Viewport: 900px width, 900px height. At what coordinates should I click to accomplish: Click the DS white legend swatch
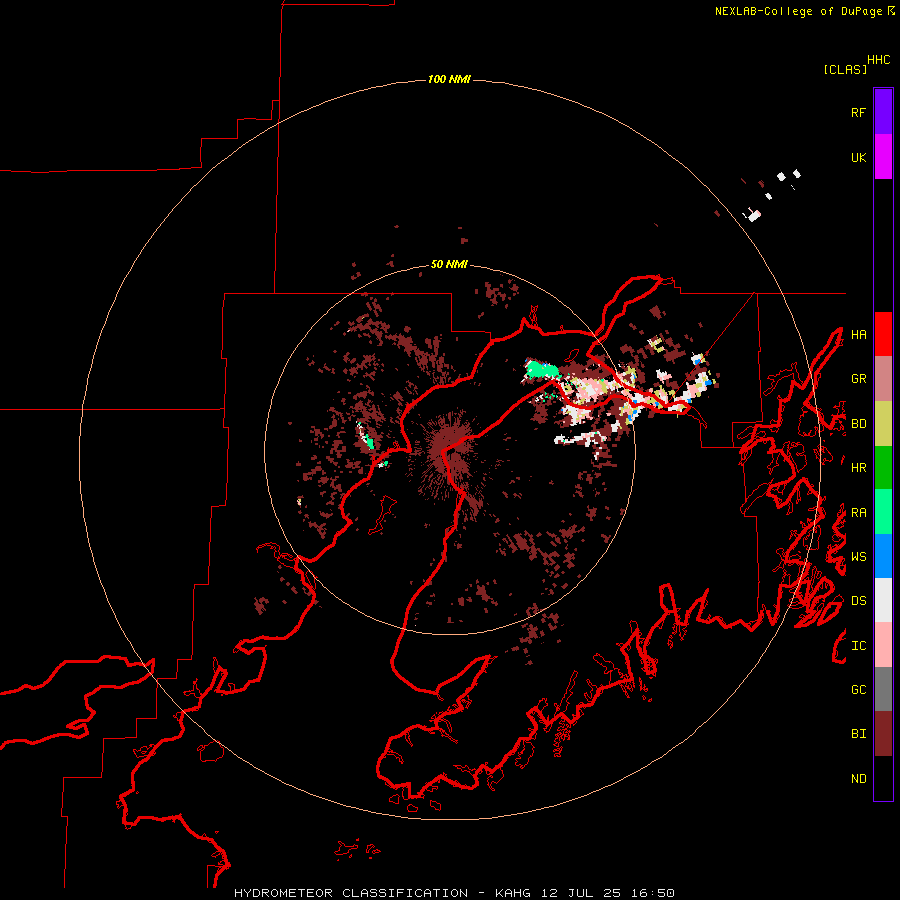click(x=883, y=600)
